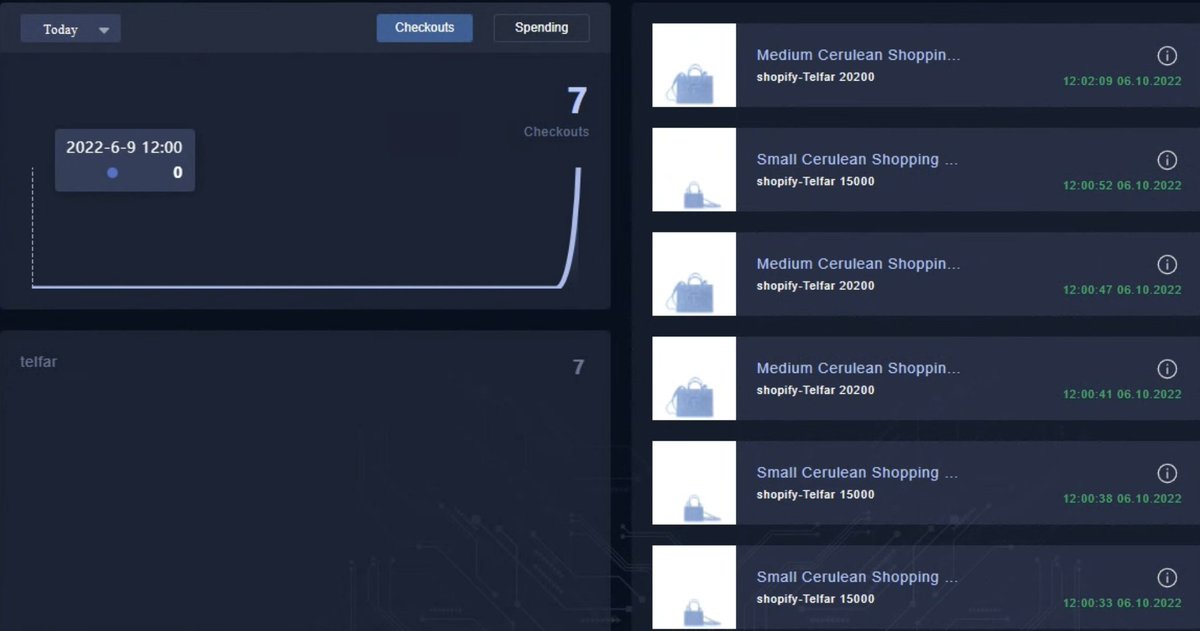
Task: Open info for the 12:00:33 checkout
Action: pyautogui.click(x=1166, y=578)
